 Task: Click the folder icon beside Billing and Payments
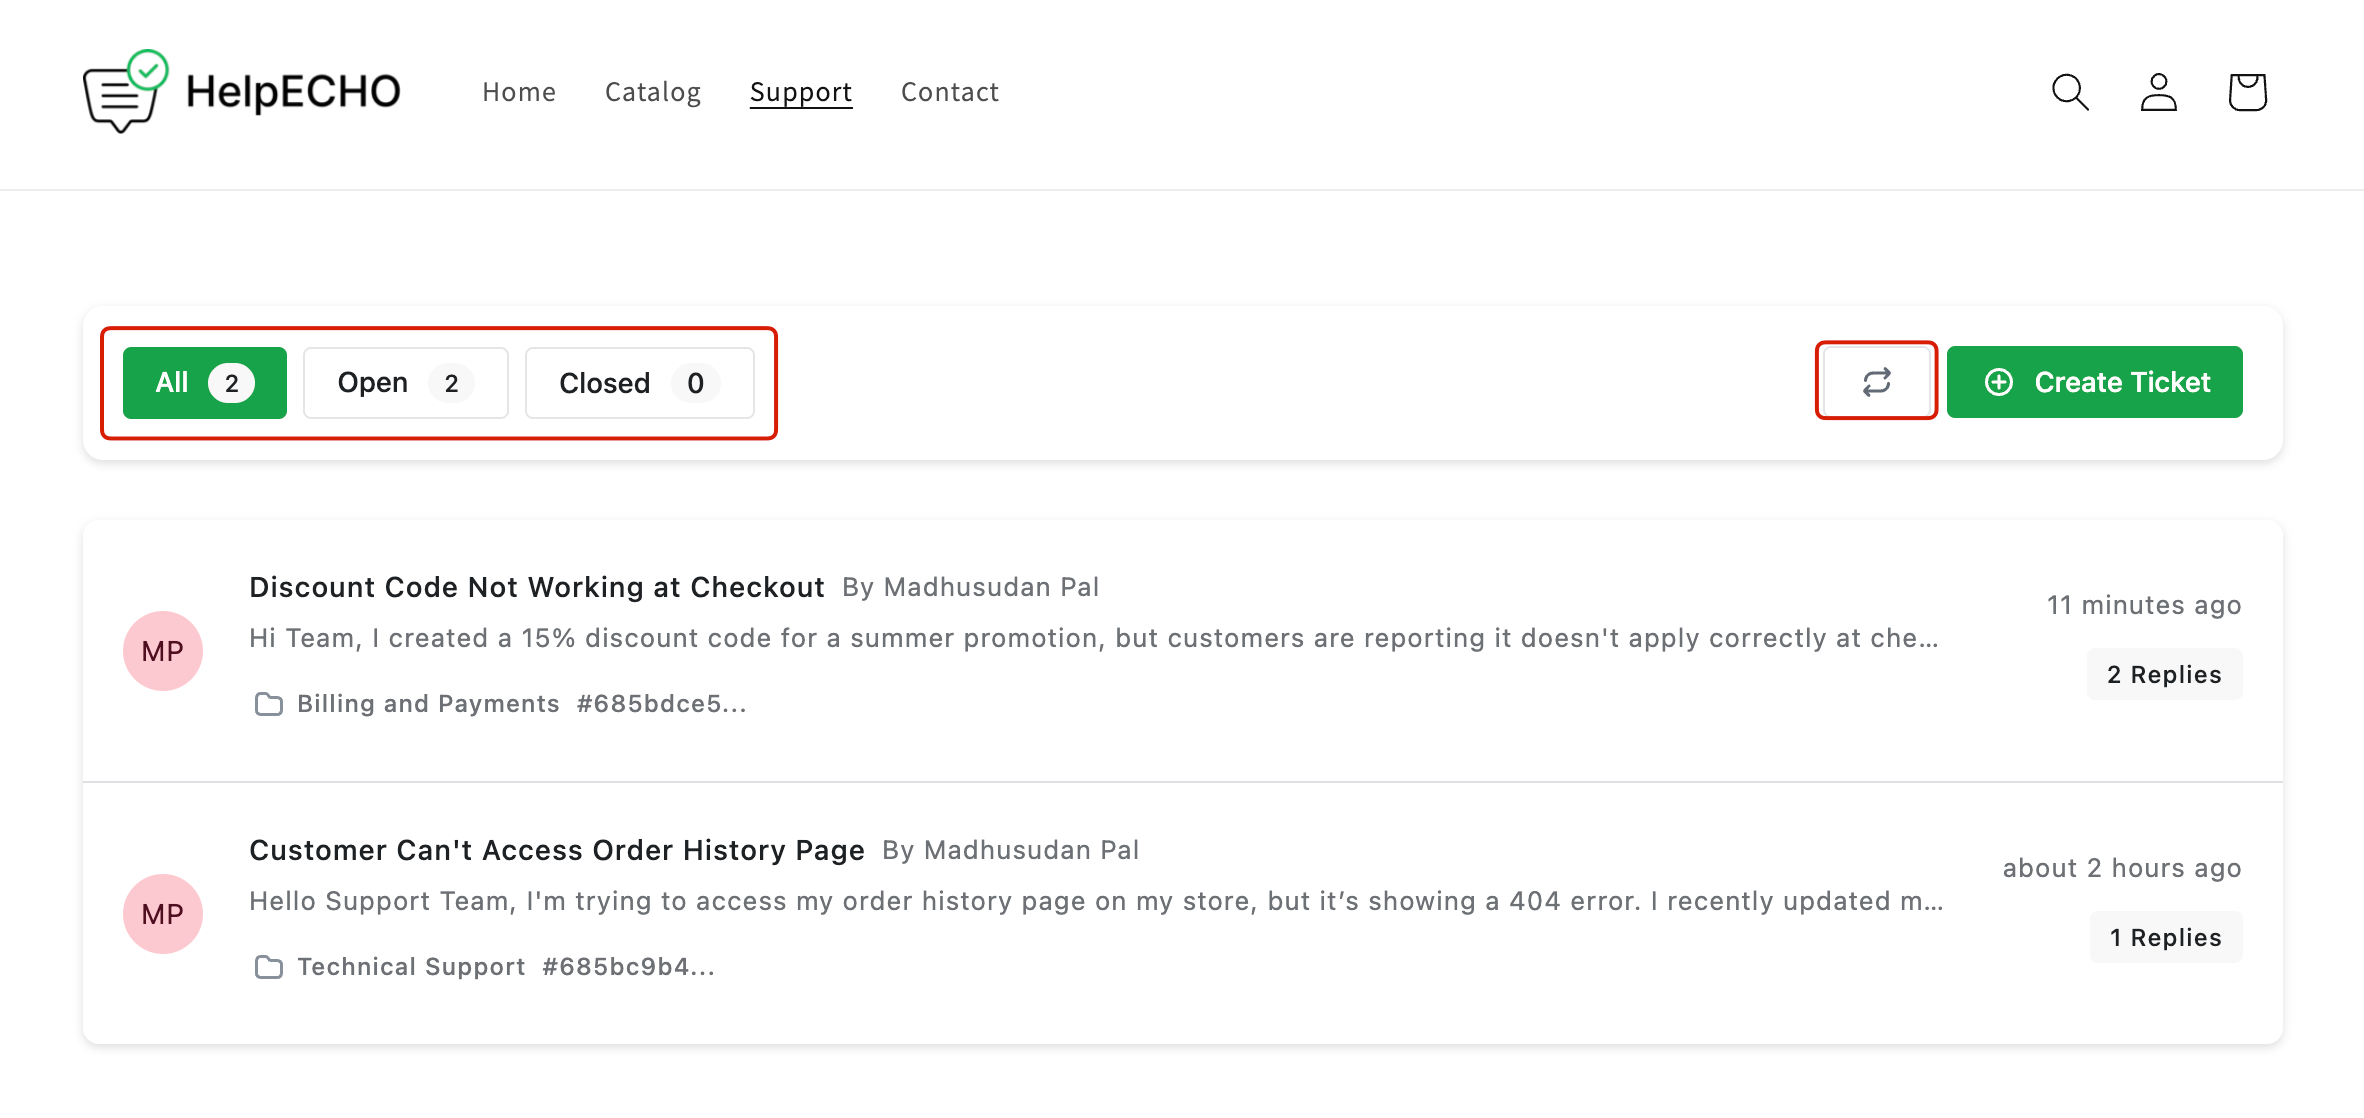pyautogui.click(x=268, y=704)
